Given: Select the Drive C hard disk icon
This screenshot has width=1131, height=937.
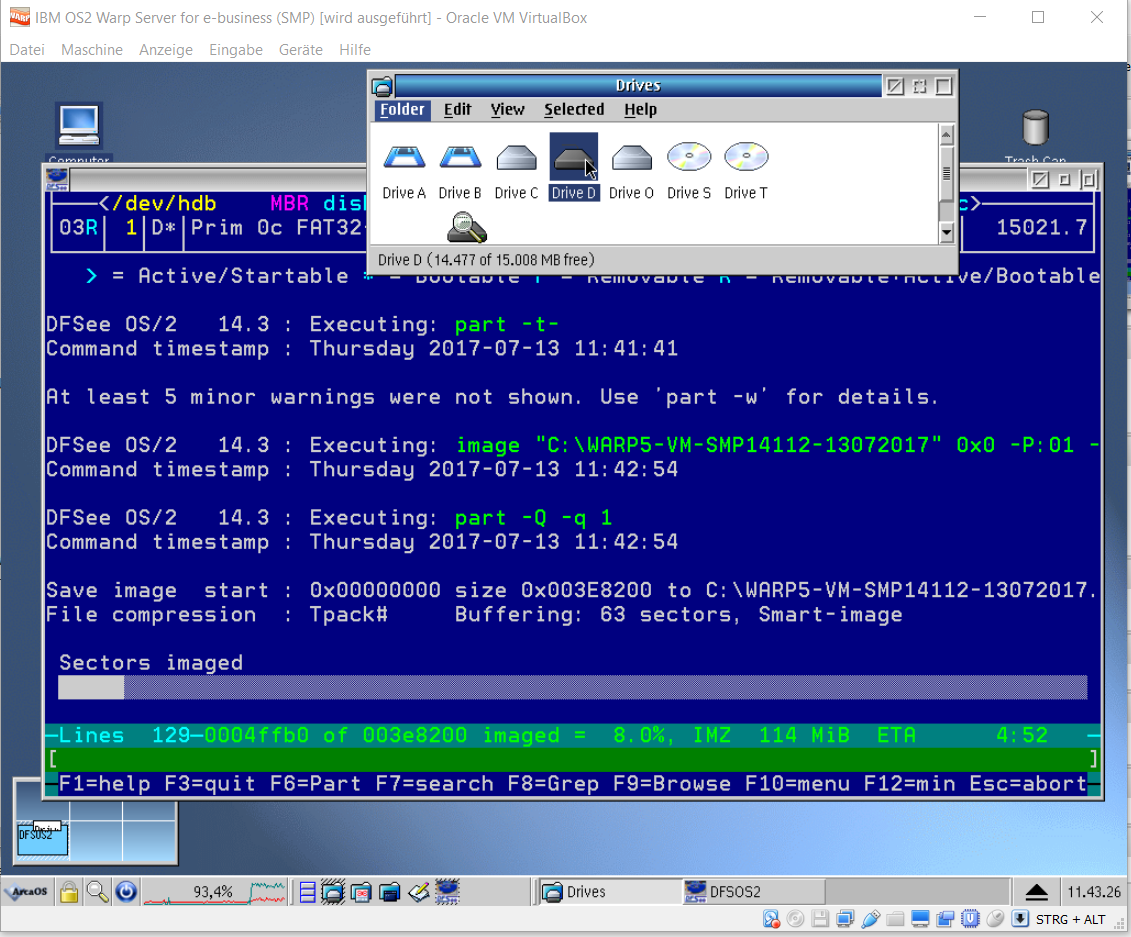Looking at the screenshot, I should [x=516, y=157].
